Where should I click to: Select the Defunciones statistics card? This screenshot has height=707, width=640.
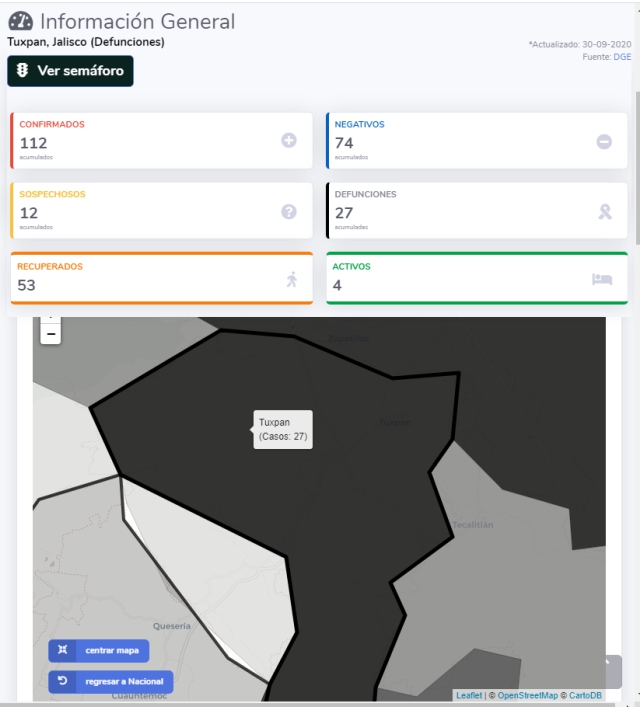point(476,210)
